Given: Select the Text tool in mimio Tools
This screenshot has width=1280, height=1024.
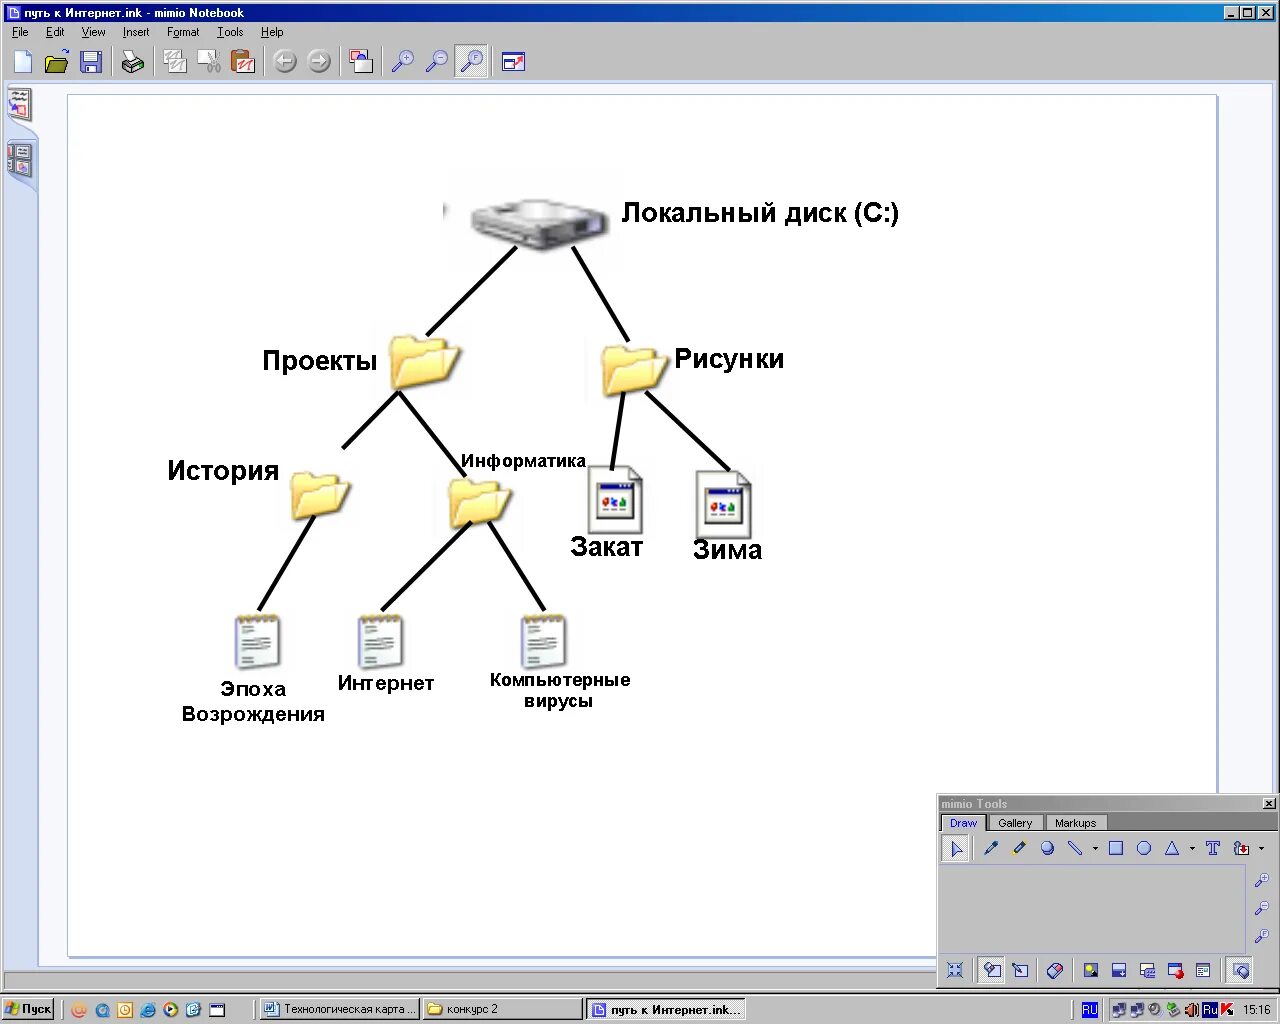Looking at the screenshot, I should click(1213, 848).
